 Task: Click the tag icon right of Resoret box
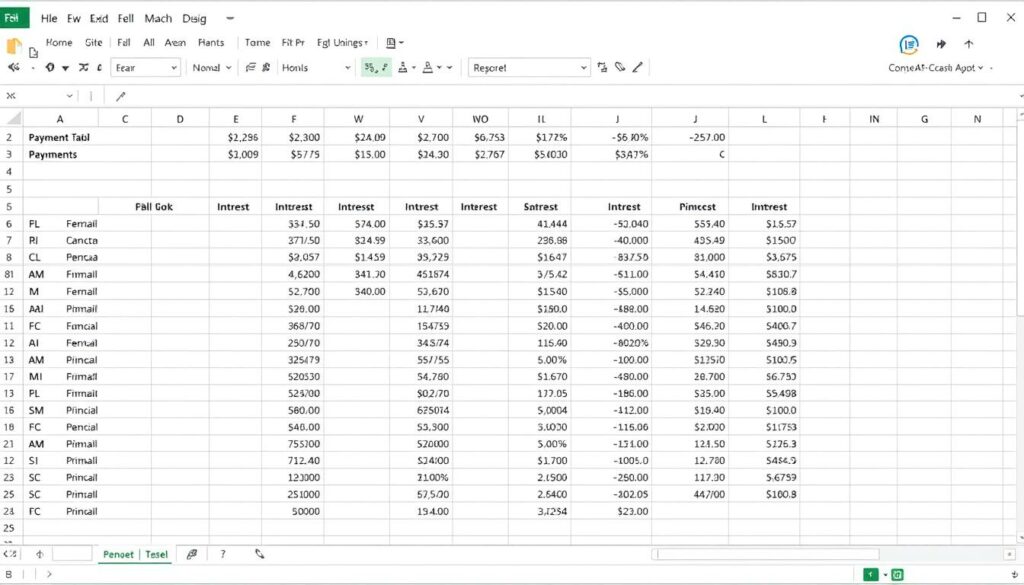pyautogui.click(x=620, y=67)
